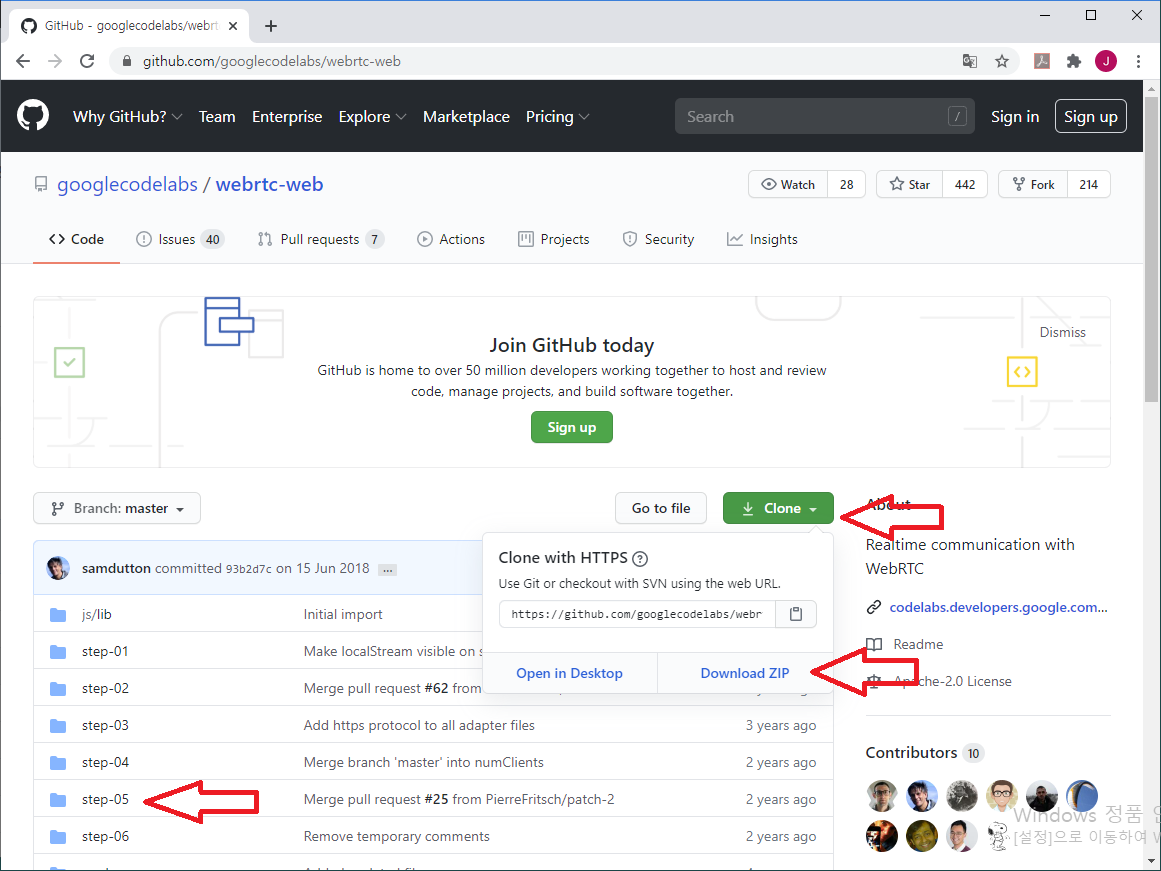Click the outlined Sign up header button

tap(1091, 116)
